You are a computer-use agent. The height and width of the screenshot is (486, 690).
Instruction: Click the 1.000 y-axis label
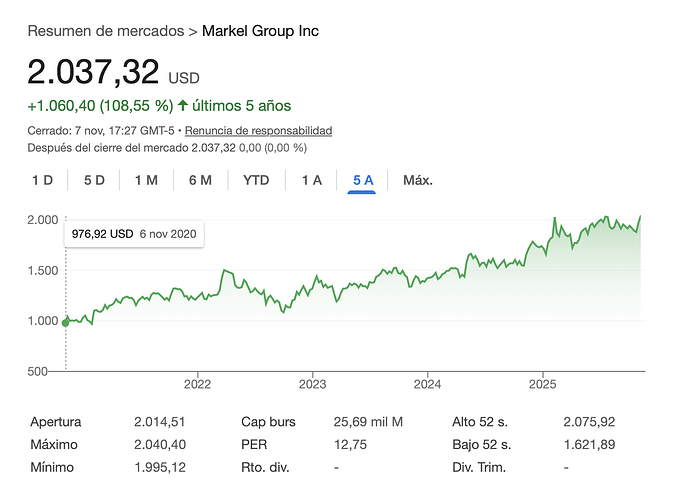[x=43, y=320]
